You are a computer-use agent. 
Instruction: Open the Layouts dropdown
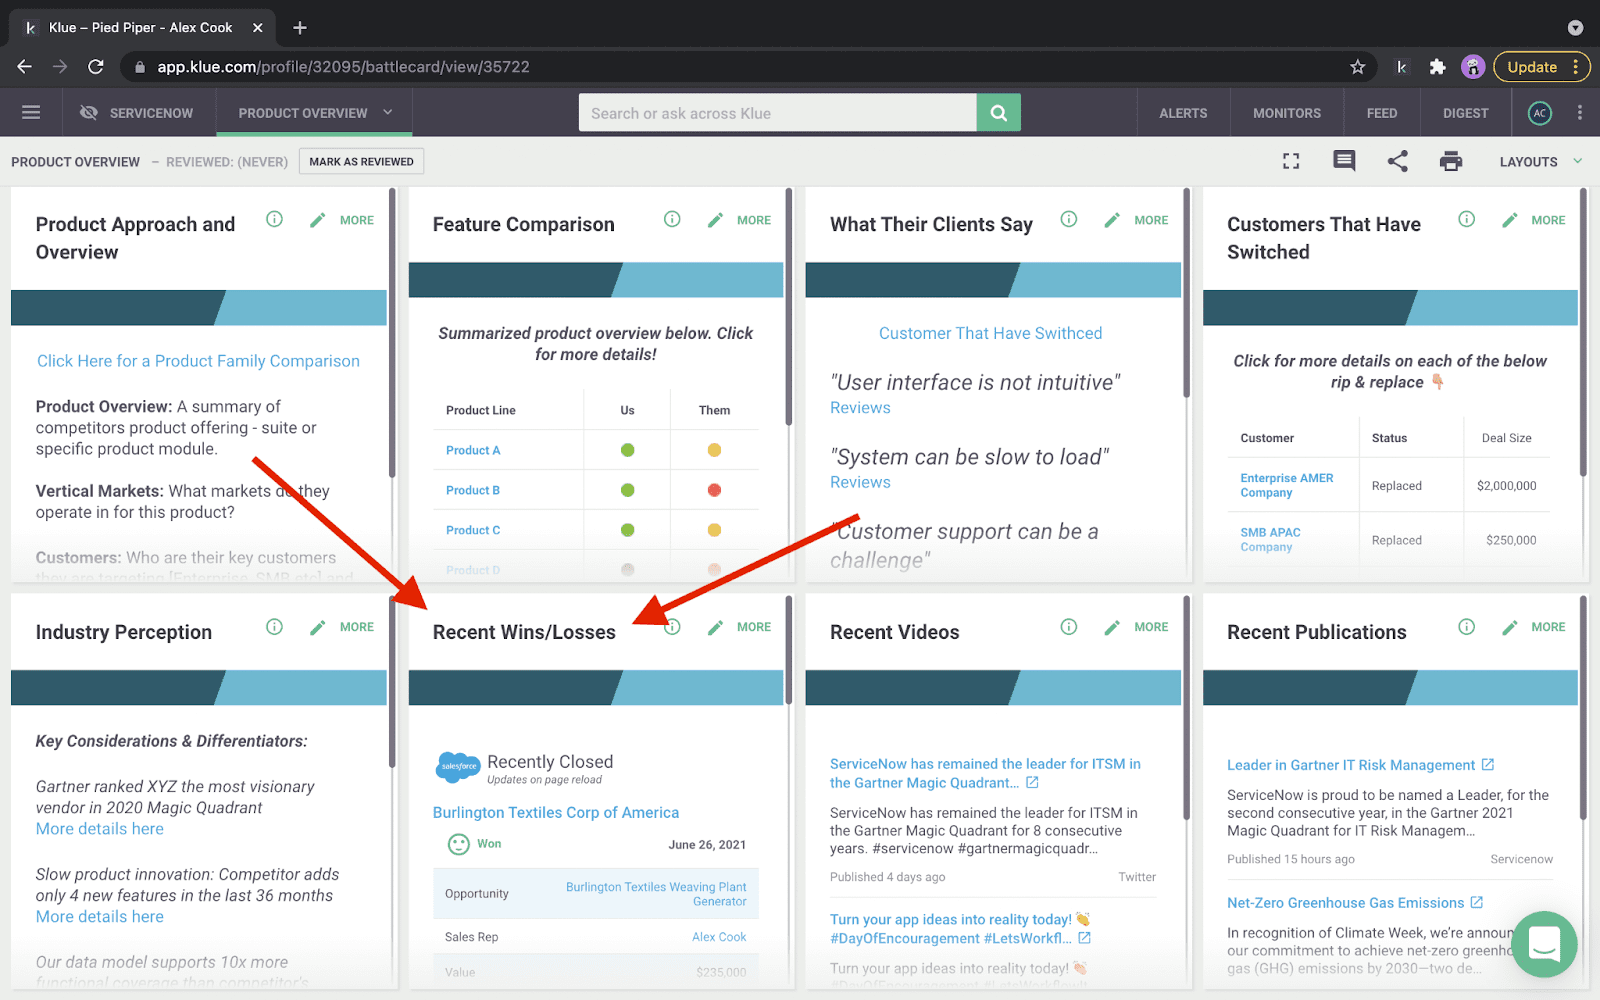[x=1541, y=161]
